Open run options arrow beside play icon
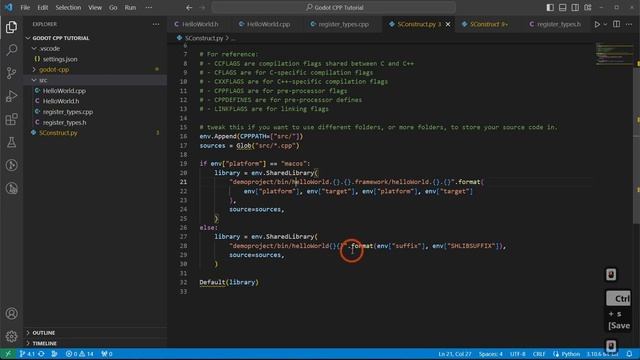Viewport: 640px width, 360px height. [x=605, y=24]
